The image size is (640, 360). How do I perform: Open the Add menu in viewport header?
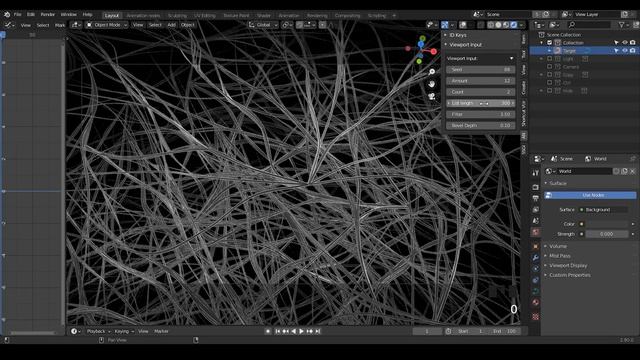point(171,25)
